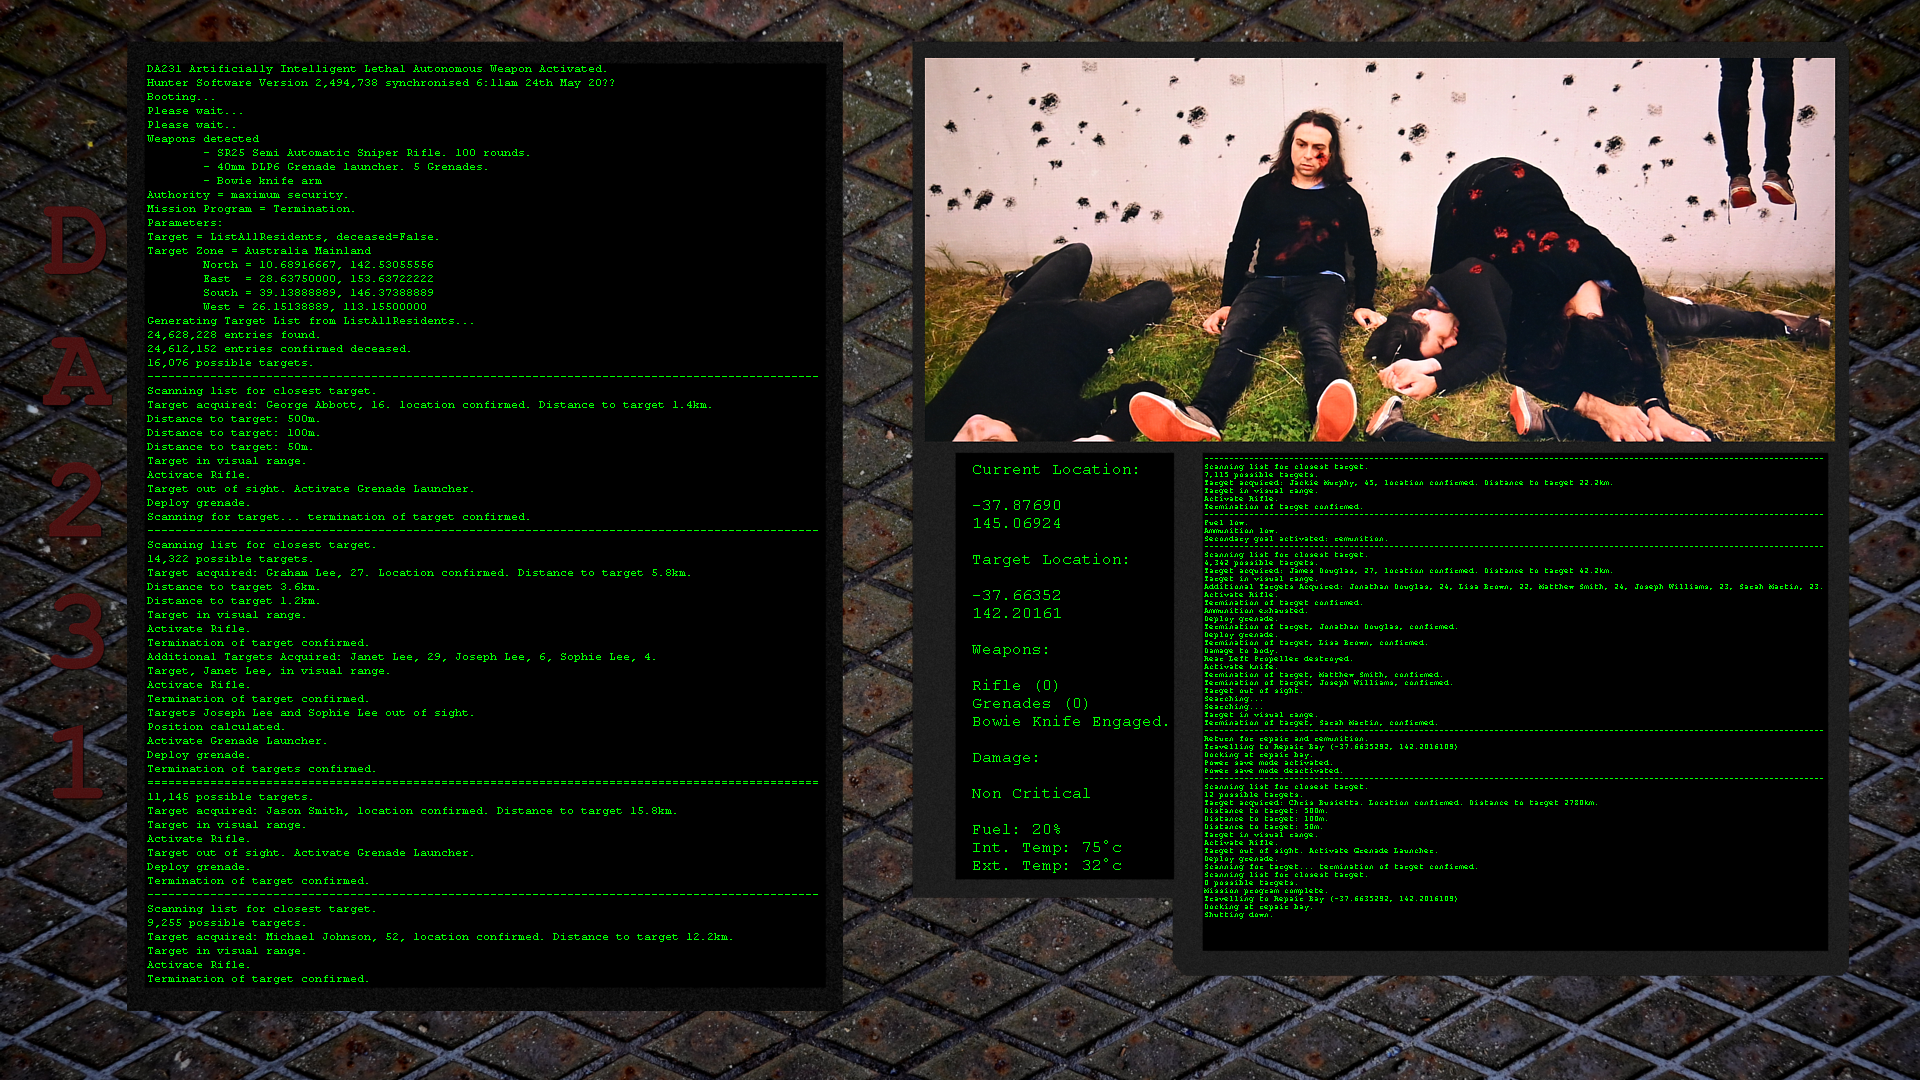This screenshot has height=1080, width=1920.
Task: Select the Rifle (0) weapon entry
Action: 1014,686
